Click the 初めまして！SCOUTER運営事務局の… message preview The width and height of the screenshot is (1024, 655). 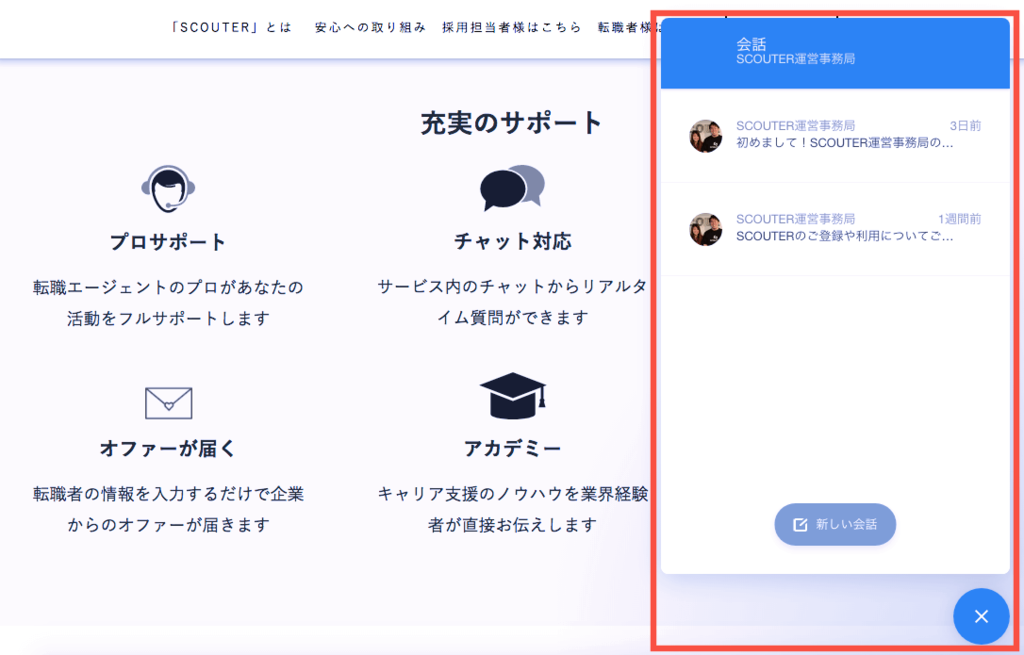[844, 142]
